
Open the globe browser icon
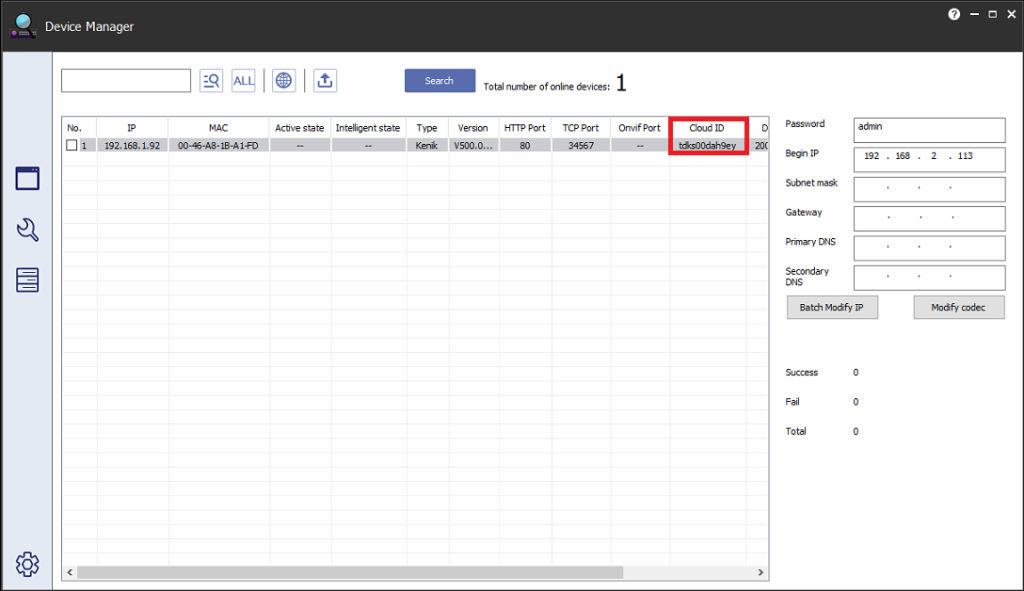(x=284, y=81)
